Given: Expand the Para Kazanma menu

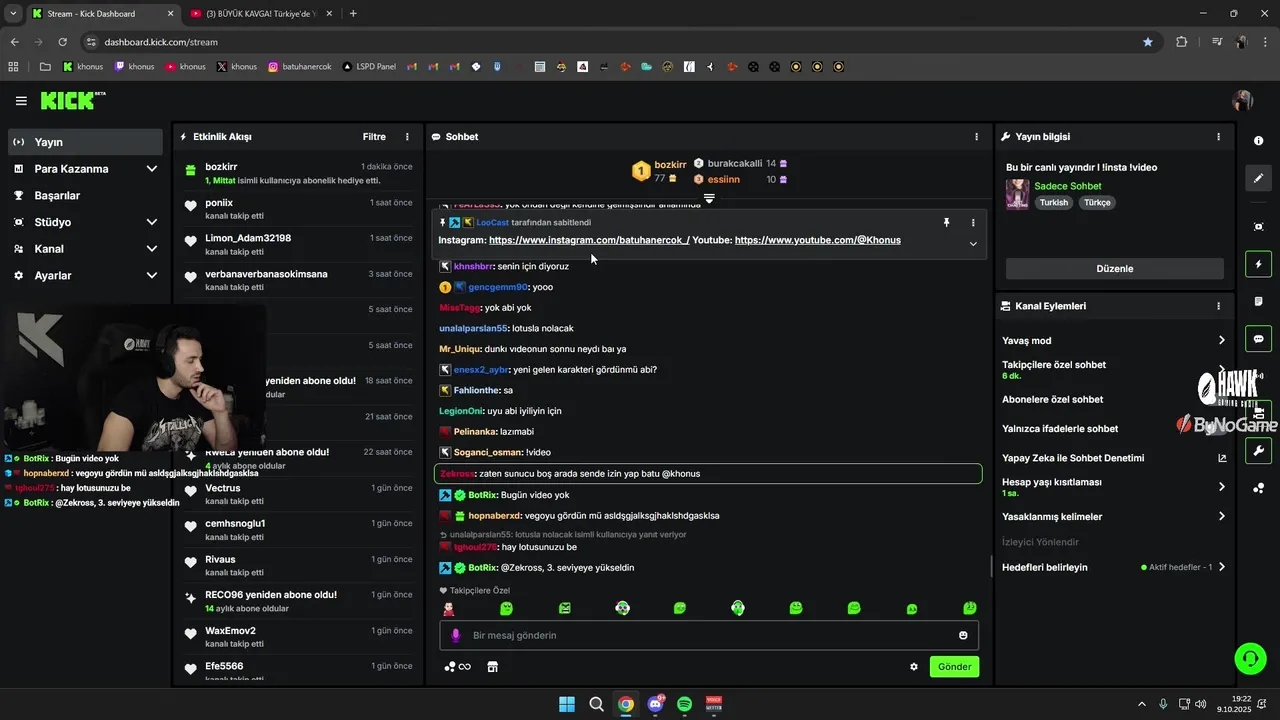Looking at the screenshot, I should [85, 169].
